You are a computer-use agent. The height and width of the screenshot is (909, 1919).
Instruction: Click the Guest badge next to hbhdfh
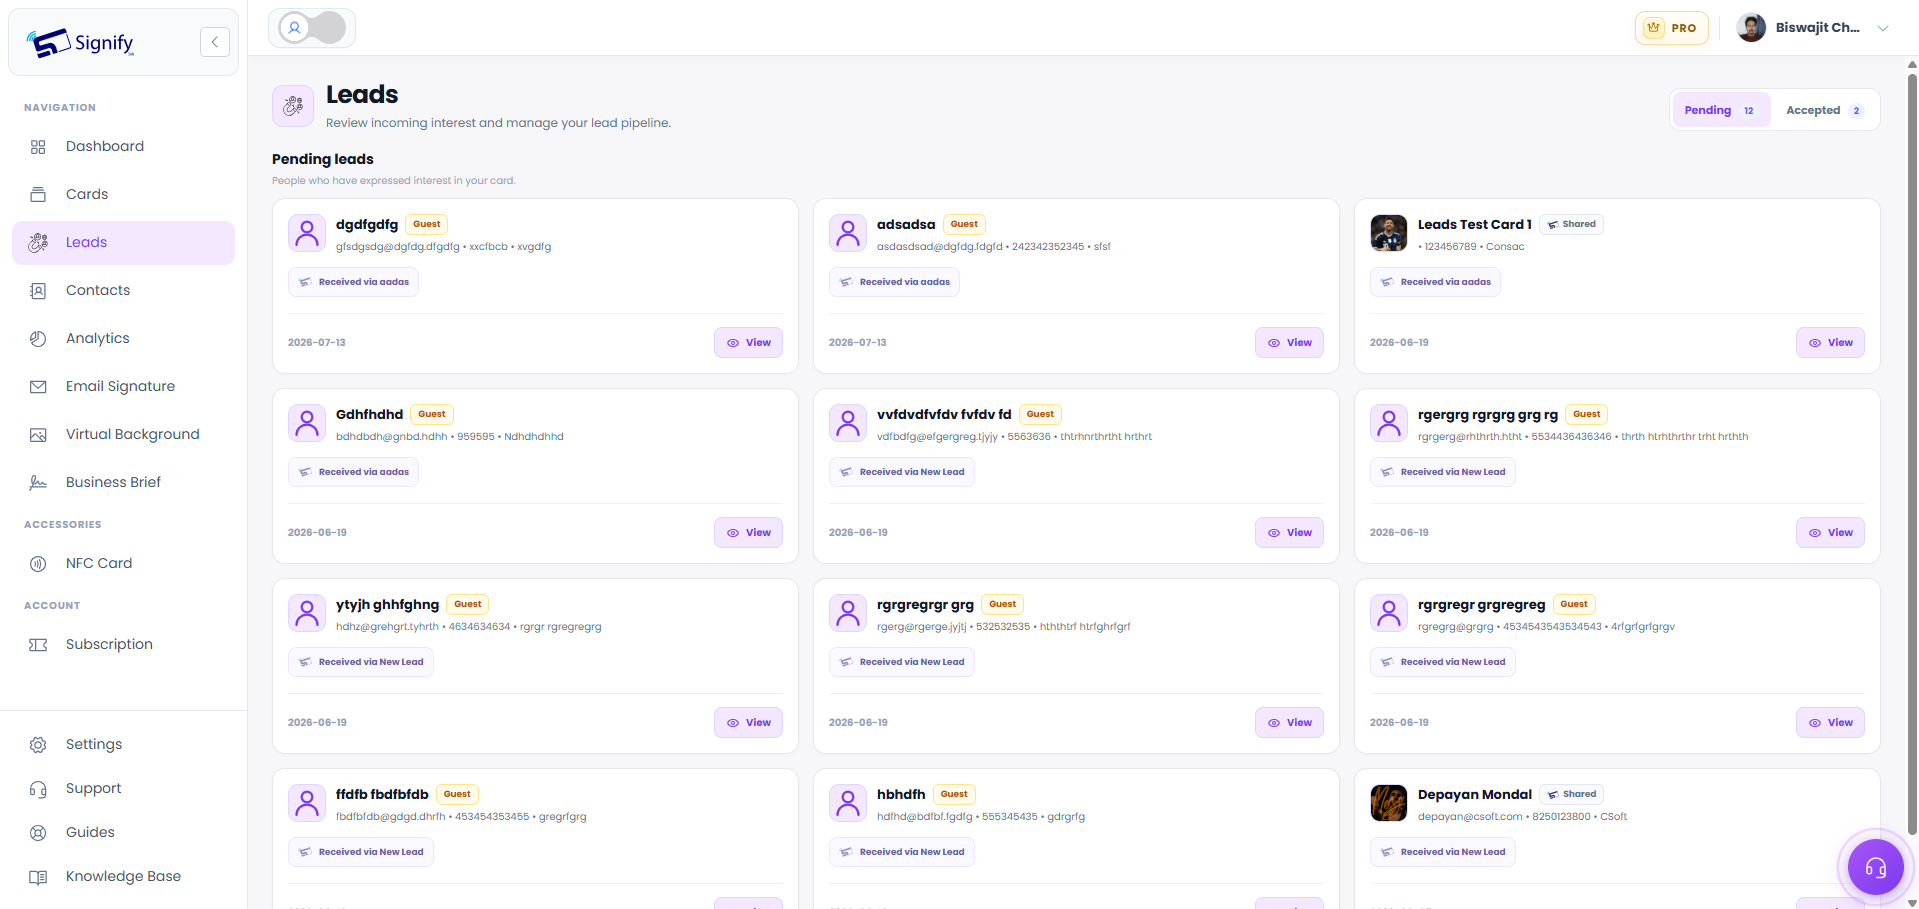[x=954, y=794]
